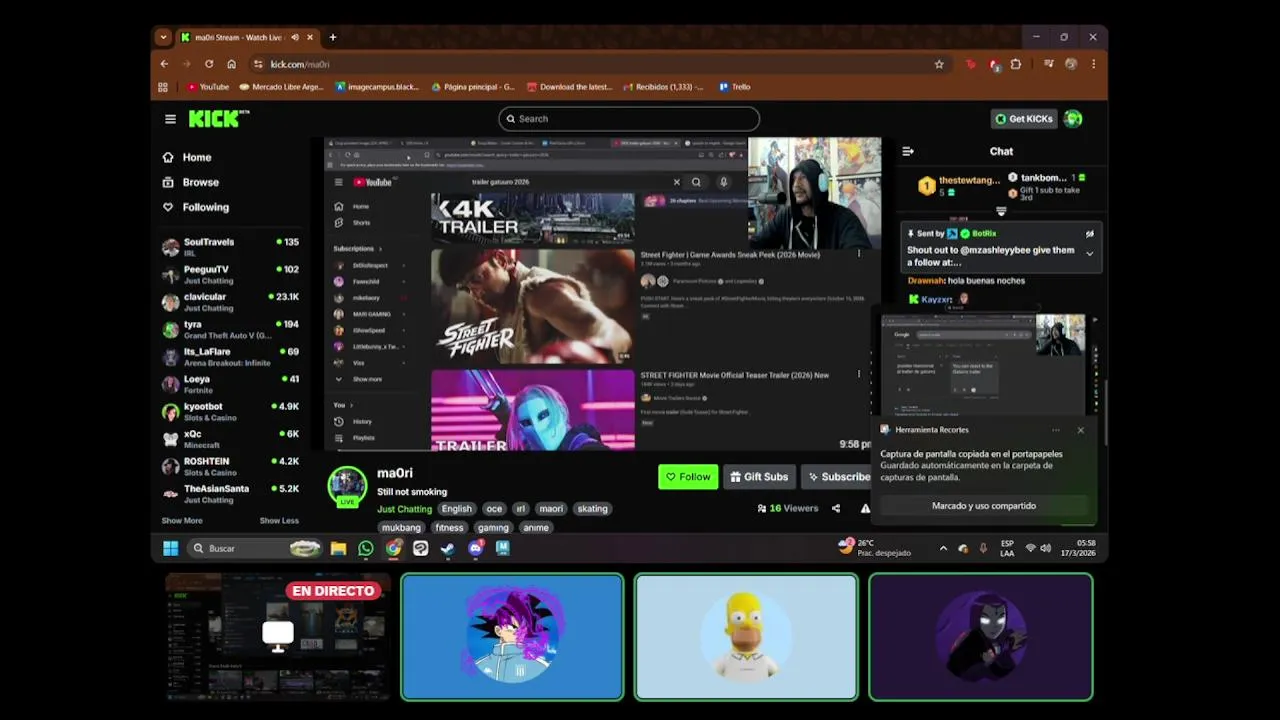Click the taskbar Buscar search box
The image size is (1280, 720).
[255, 548]
